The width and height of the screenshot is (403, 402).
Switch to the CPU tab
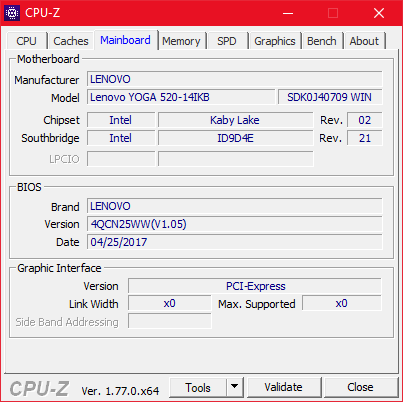point(26,41)
